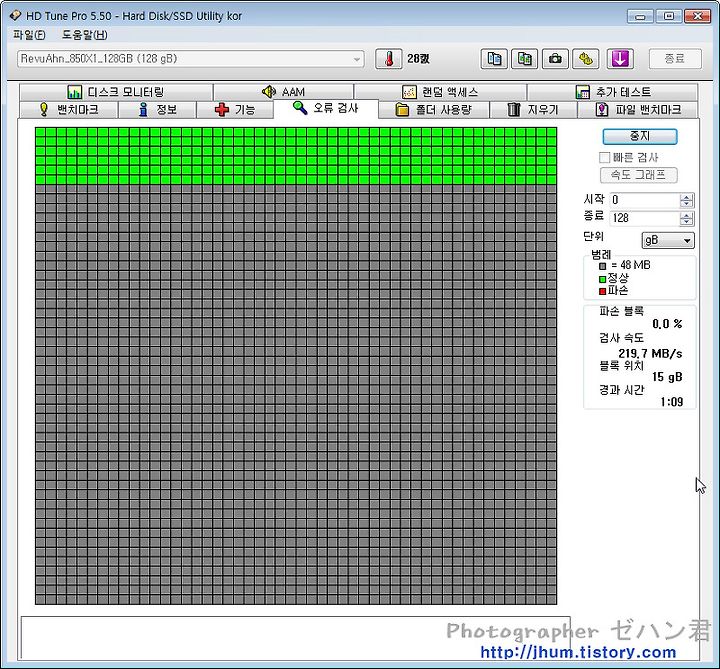Click the camera save screenshot icon
The width and height of the screenshot is (720, 669).
click(x=555, y=59)
